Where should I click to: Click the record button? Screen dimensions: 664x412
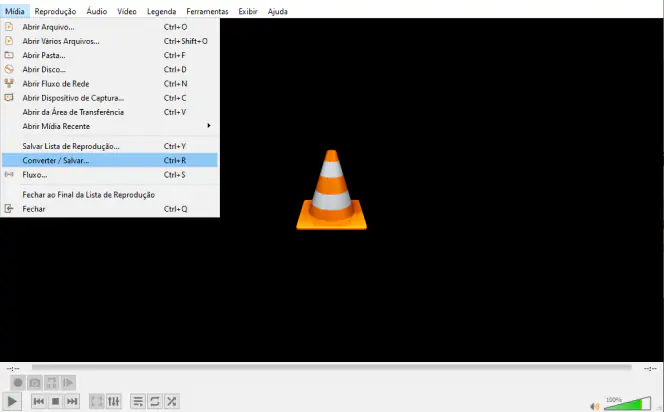tap(18, 383)
